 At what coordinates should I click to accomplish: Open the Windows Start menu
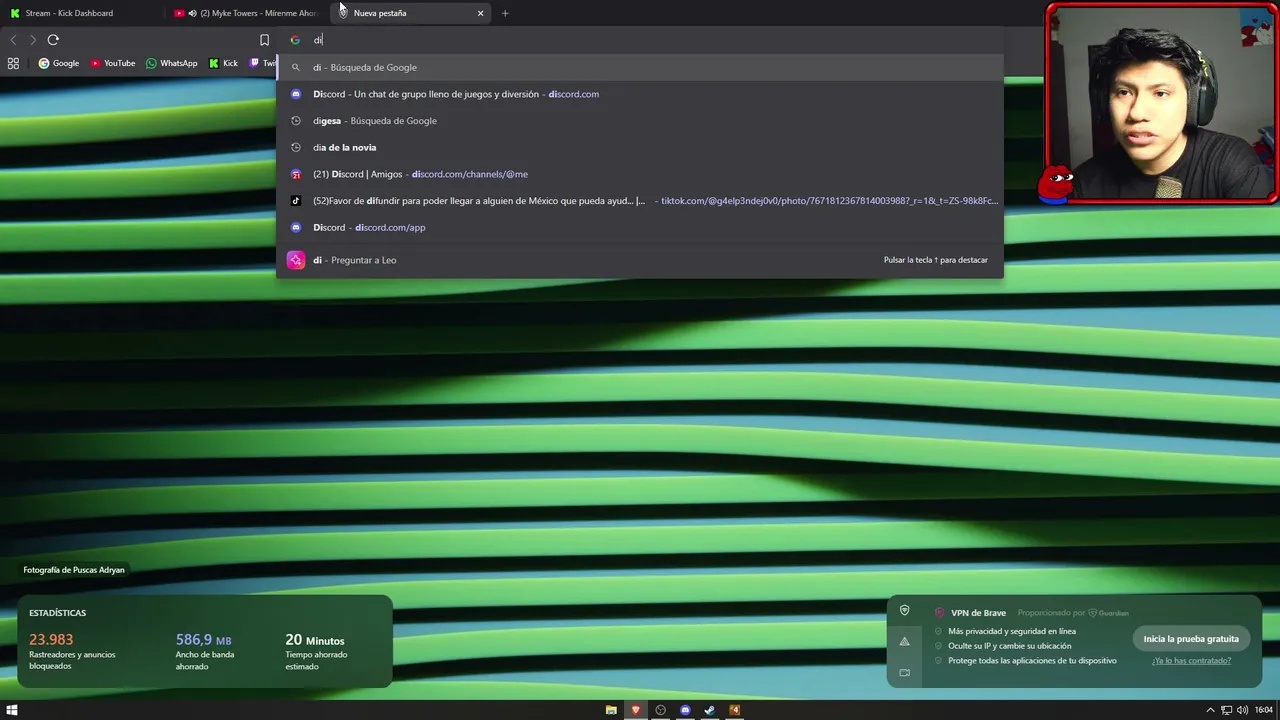tap(12, 710)
